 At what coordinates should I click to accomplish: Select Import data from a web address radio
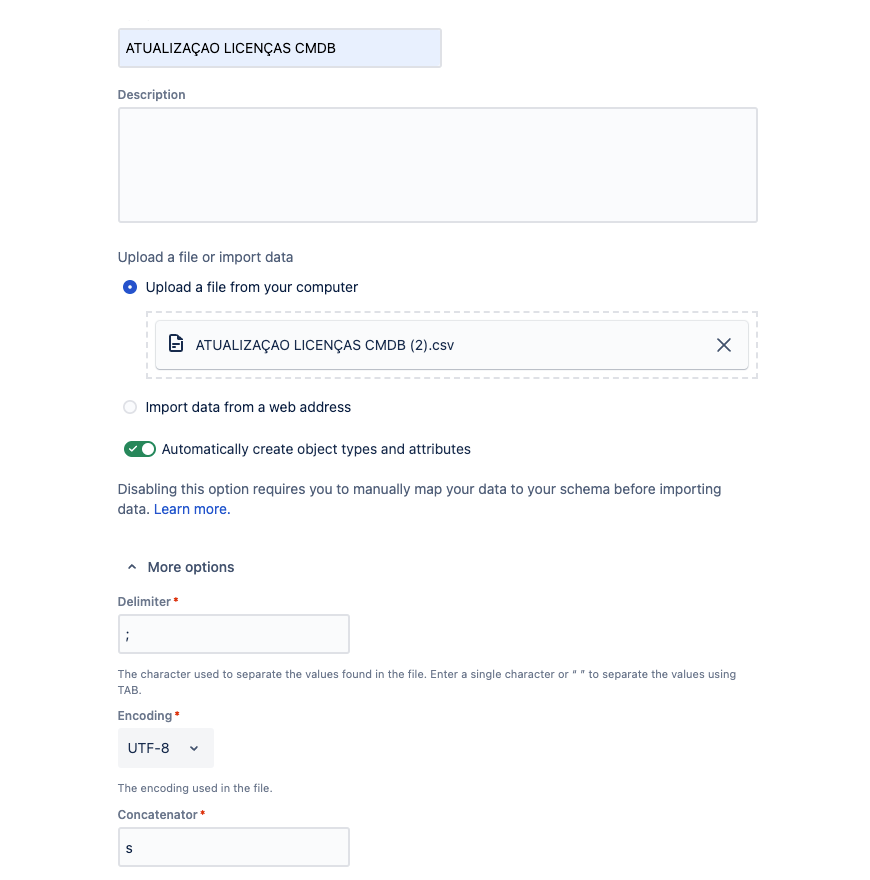point(130,407)
